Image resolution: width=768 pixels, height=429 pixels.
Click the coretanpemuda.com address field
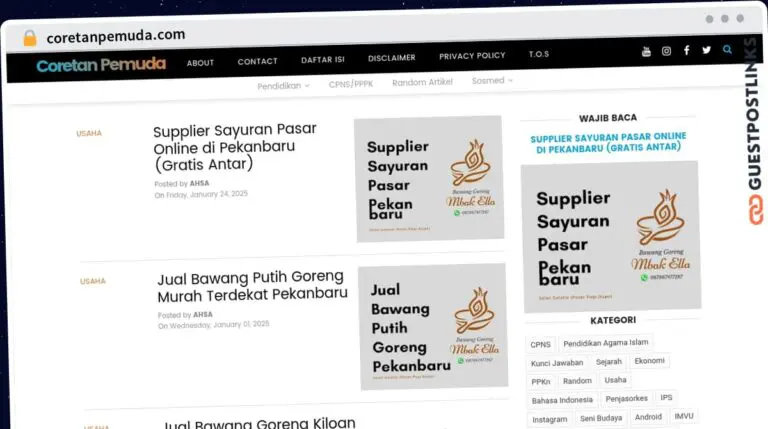click(116, 36)
